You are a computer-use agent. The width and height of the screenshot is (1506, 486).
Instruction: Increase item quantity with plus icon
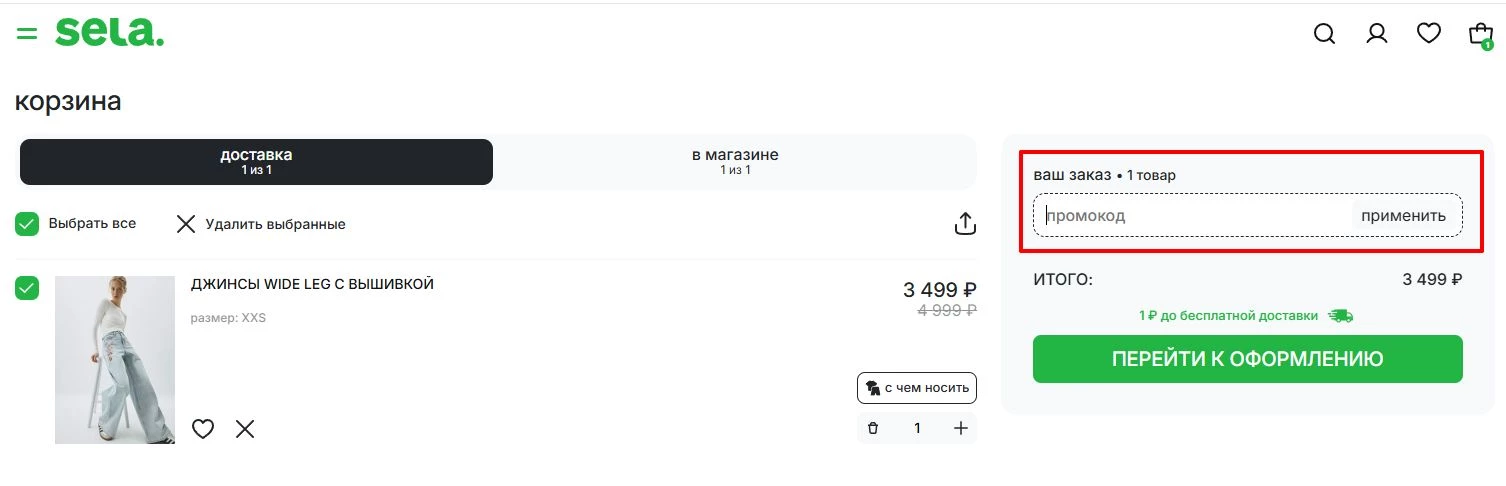point(961,428)
